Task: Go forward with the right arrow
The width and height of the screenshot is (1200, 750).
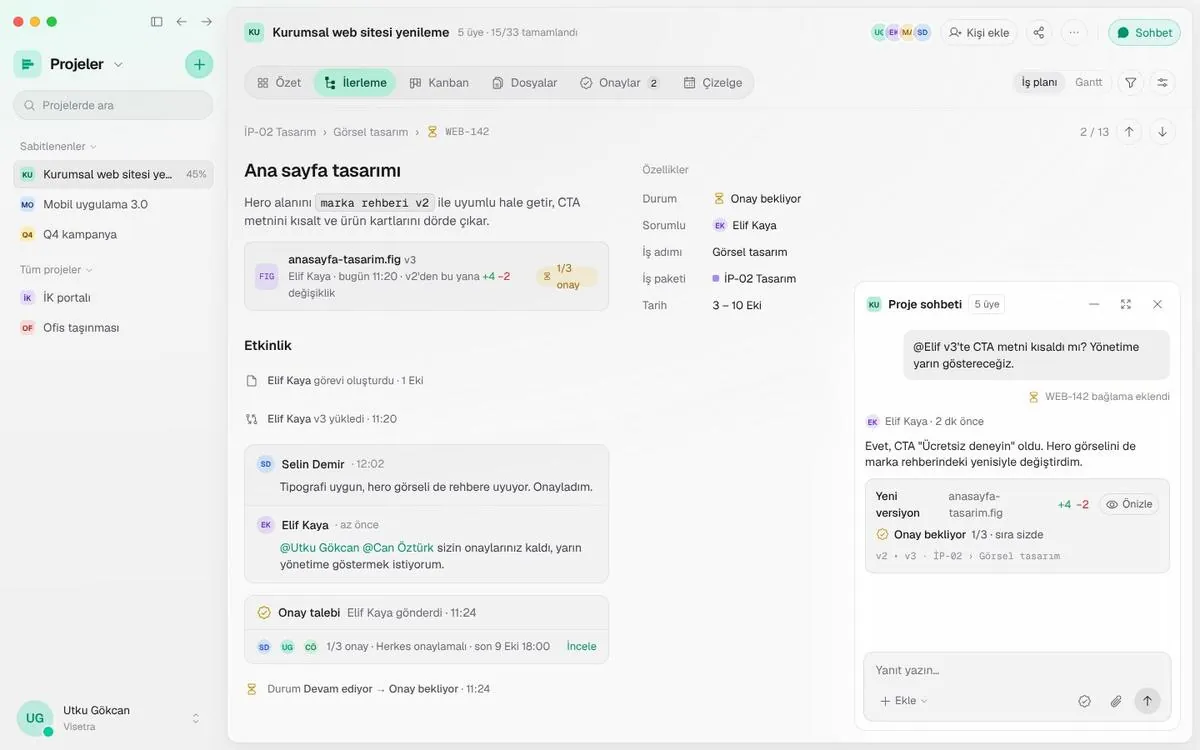Action: (206, 21)
